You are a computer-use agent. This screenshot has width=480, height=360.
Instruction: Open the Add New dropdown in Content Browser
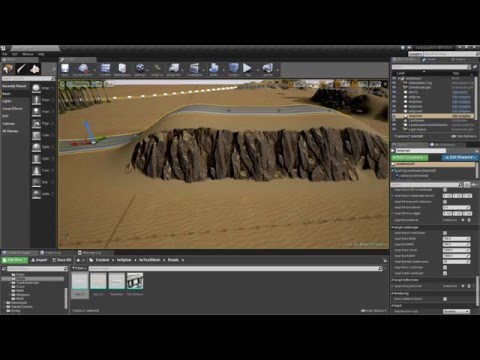pos(15,260)
